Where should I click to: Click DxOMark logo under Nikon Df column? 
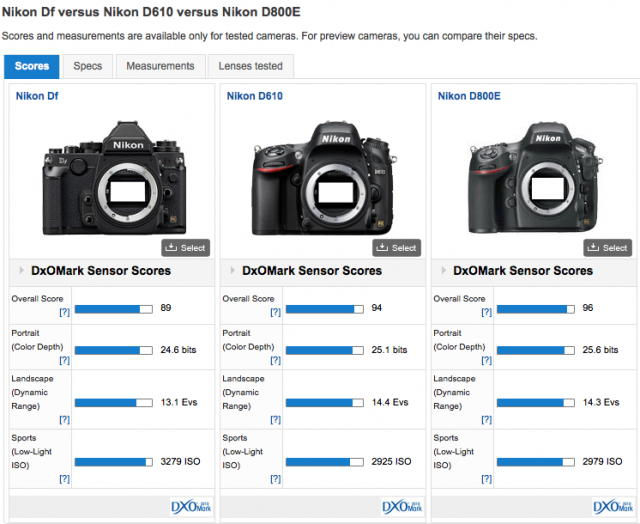[191, 507]
